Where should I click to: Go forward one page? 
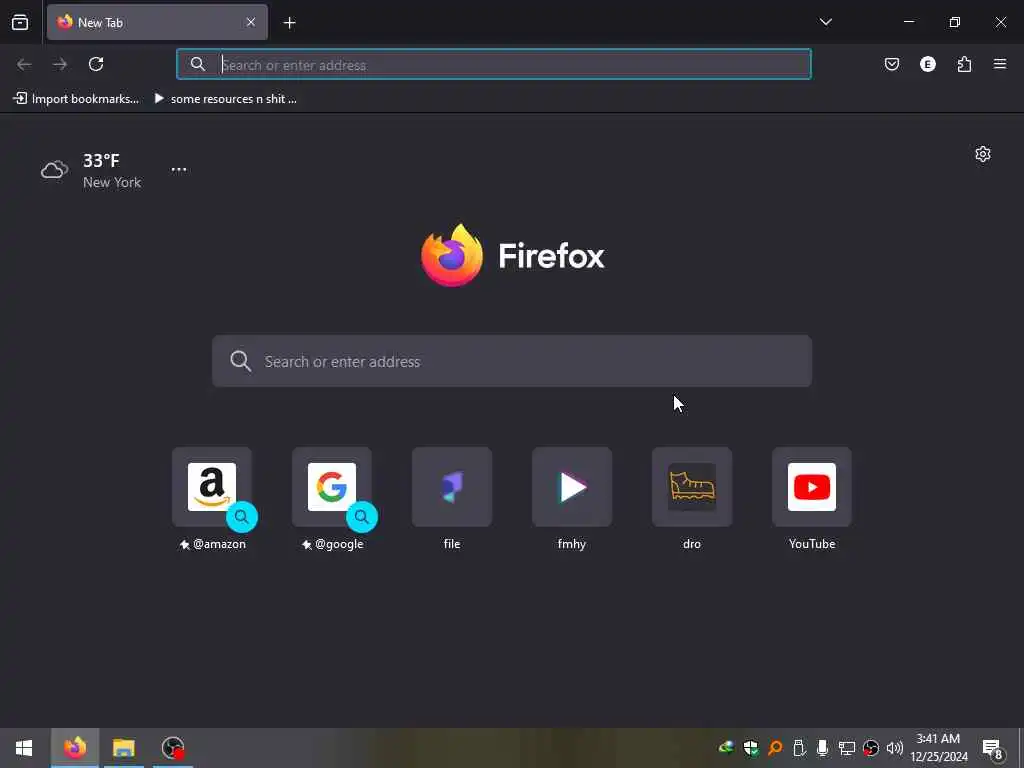[60, 64]
